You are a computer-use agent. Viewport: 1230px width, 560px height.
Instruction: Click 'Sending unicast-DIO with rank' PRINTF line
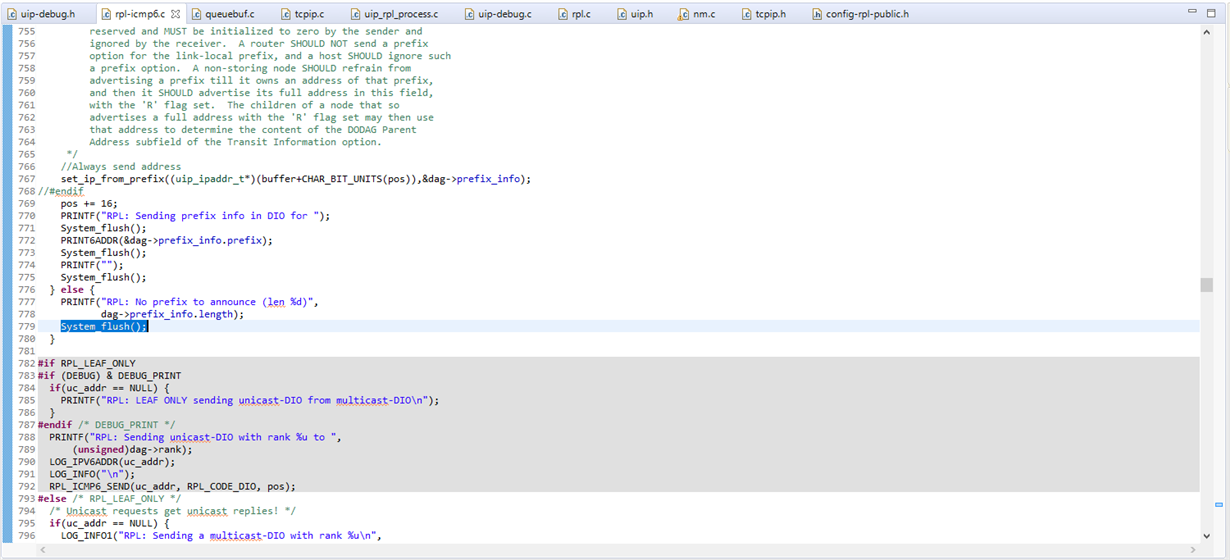point(196,437)
